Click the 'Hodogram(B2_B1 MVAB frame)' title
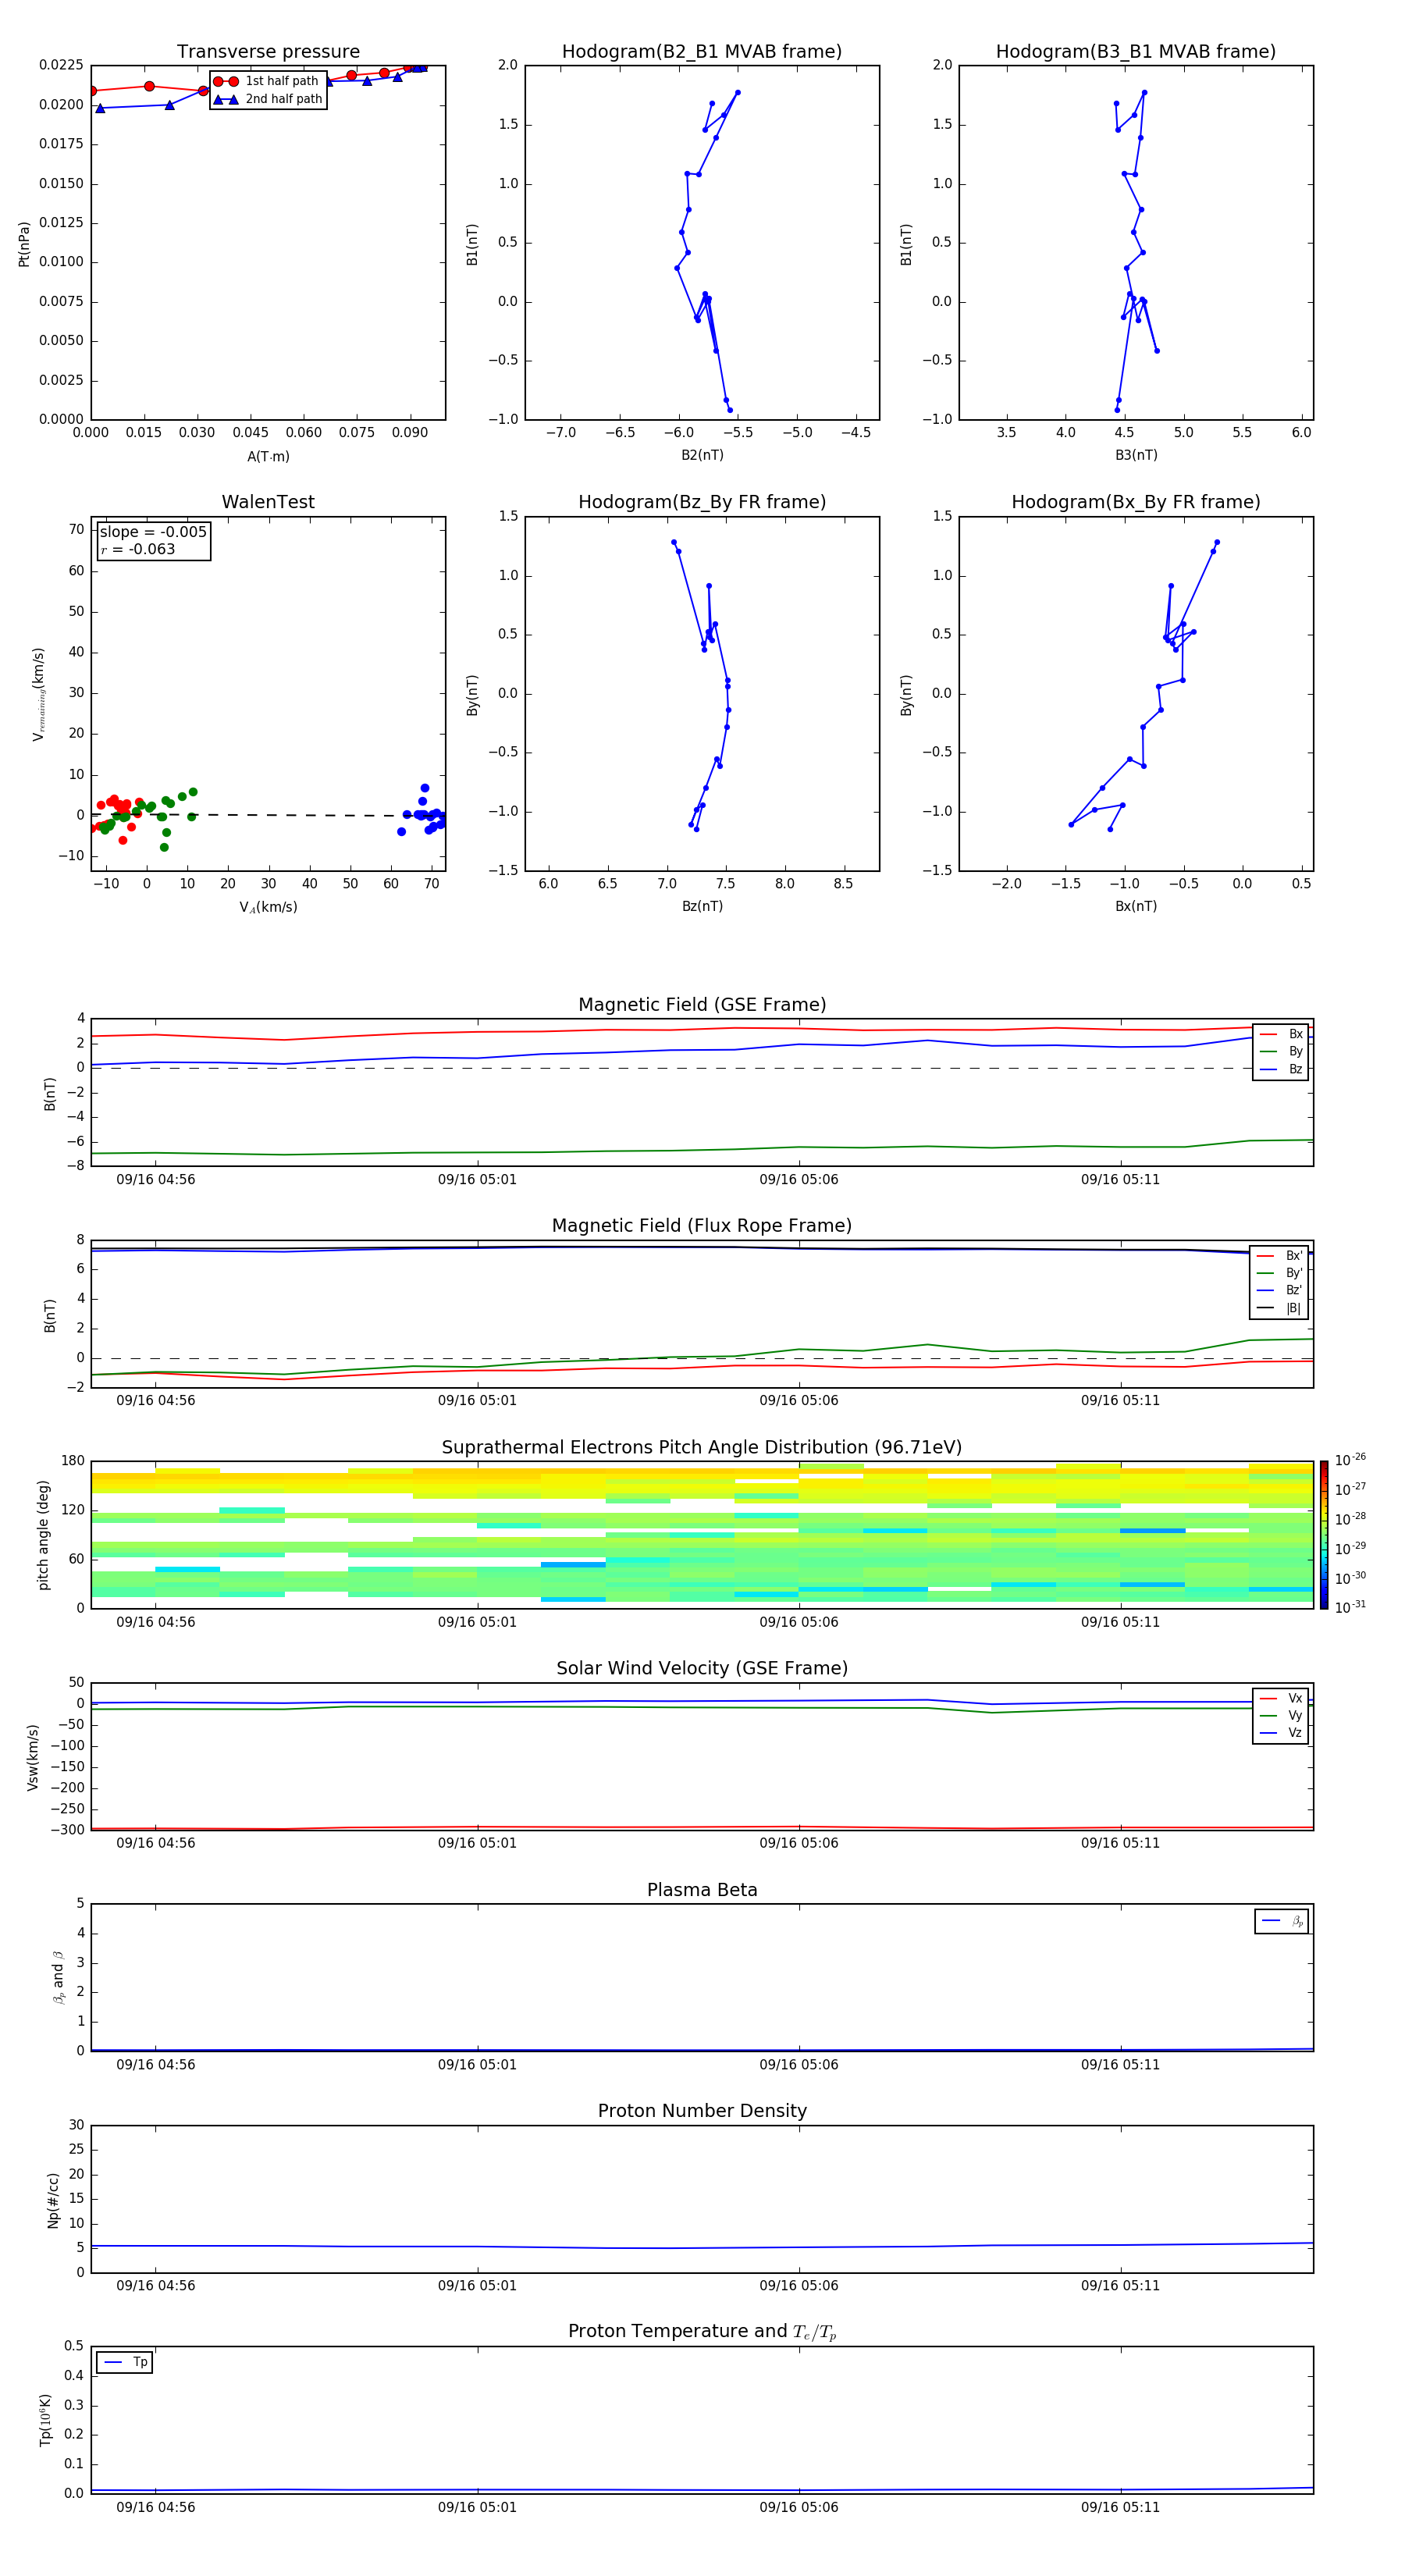1405x2576 pixels. pyautogui.click(x=702, y=52)
